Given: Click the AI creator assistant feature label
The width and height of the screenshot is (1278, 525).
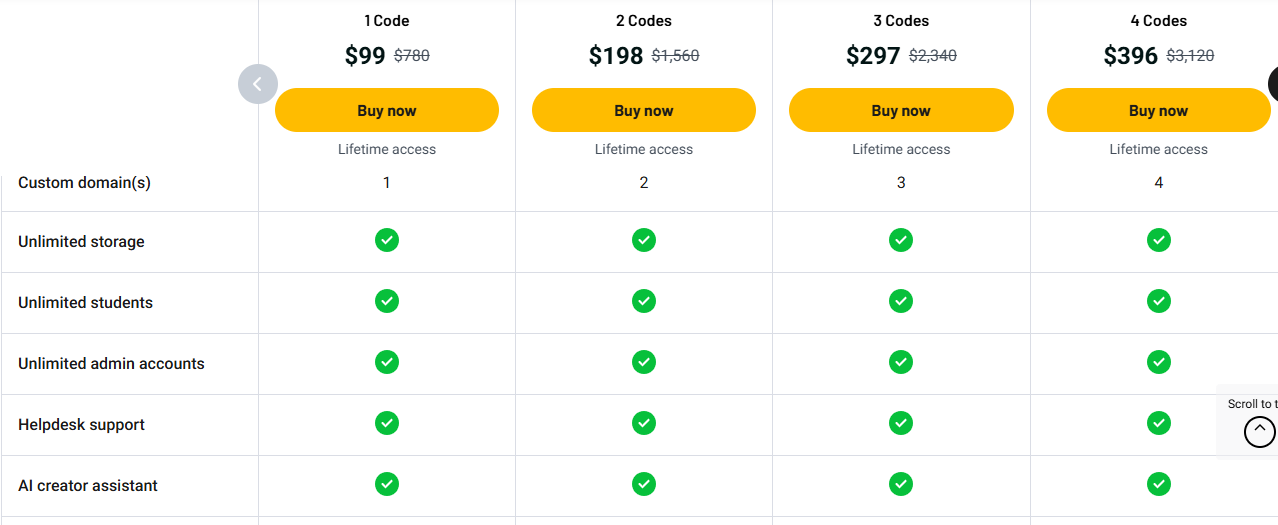Looking at the screenshot, I should [88, 486].
